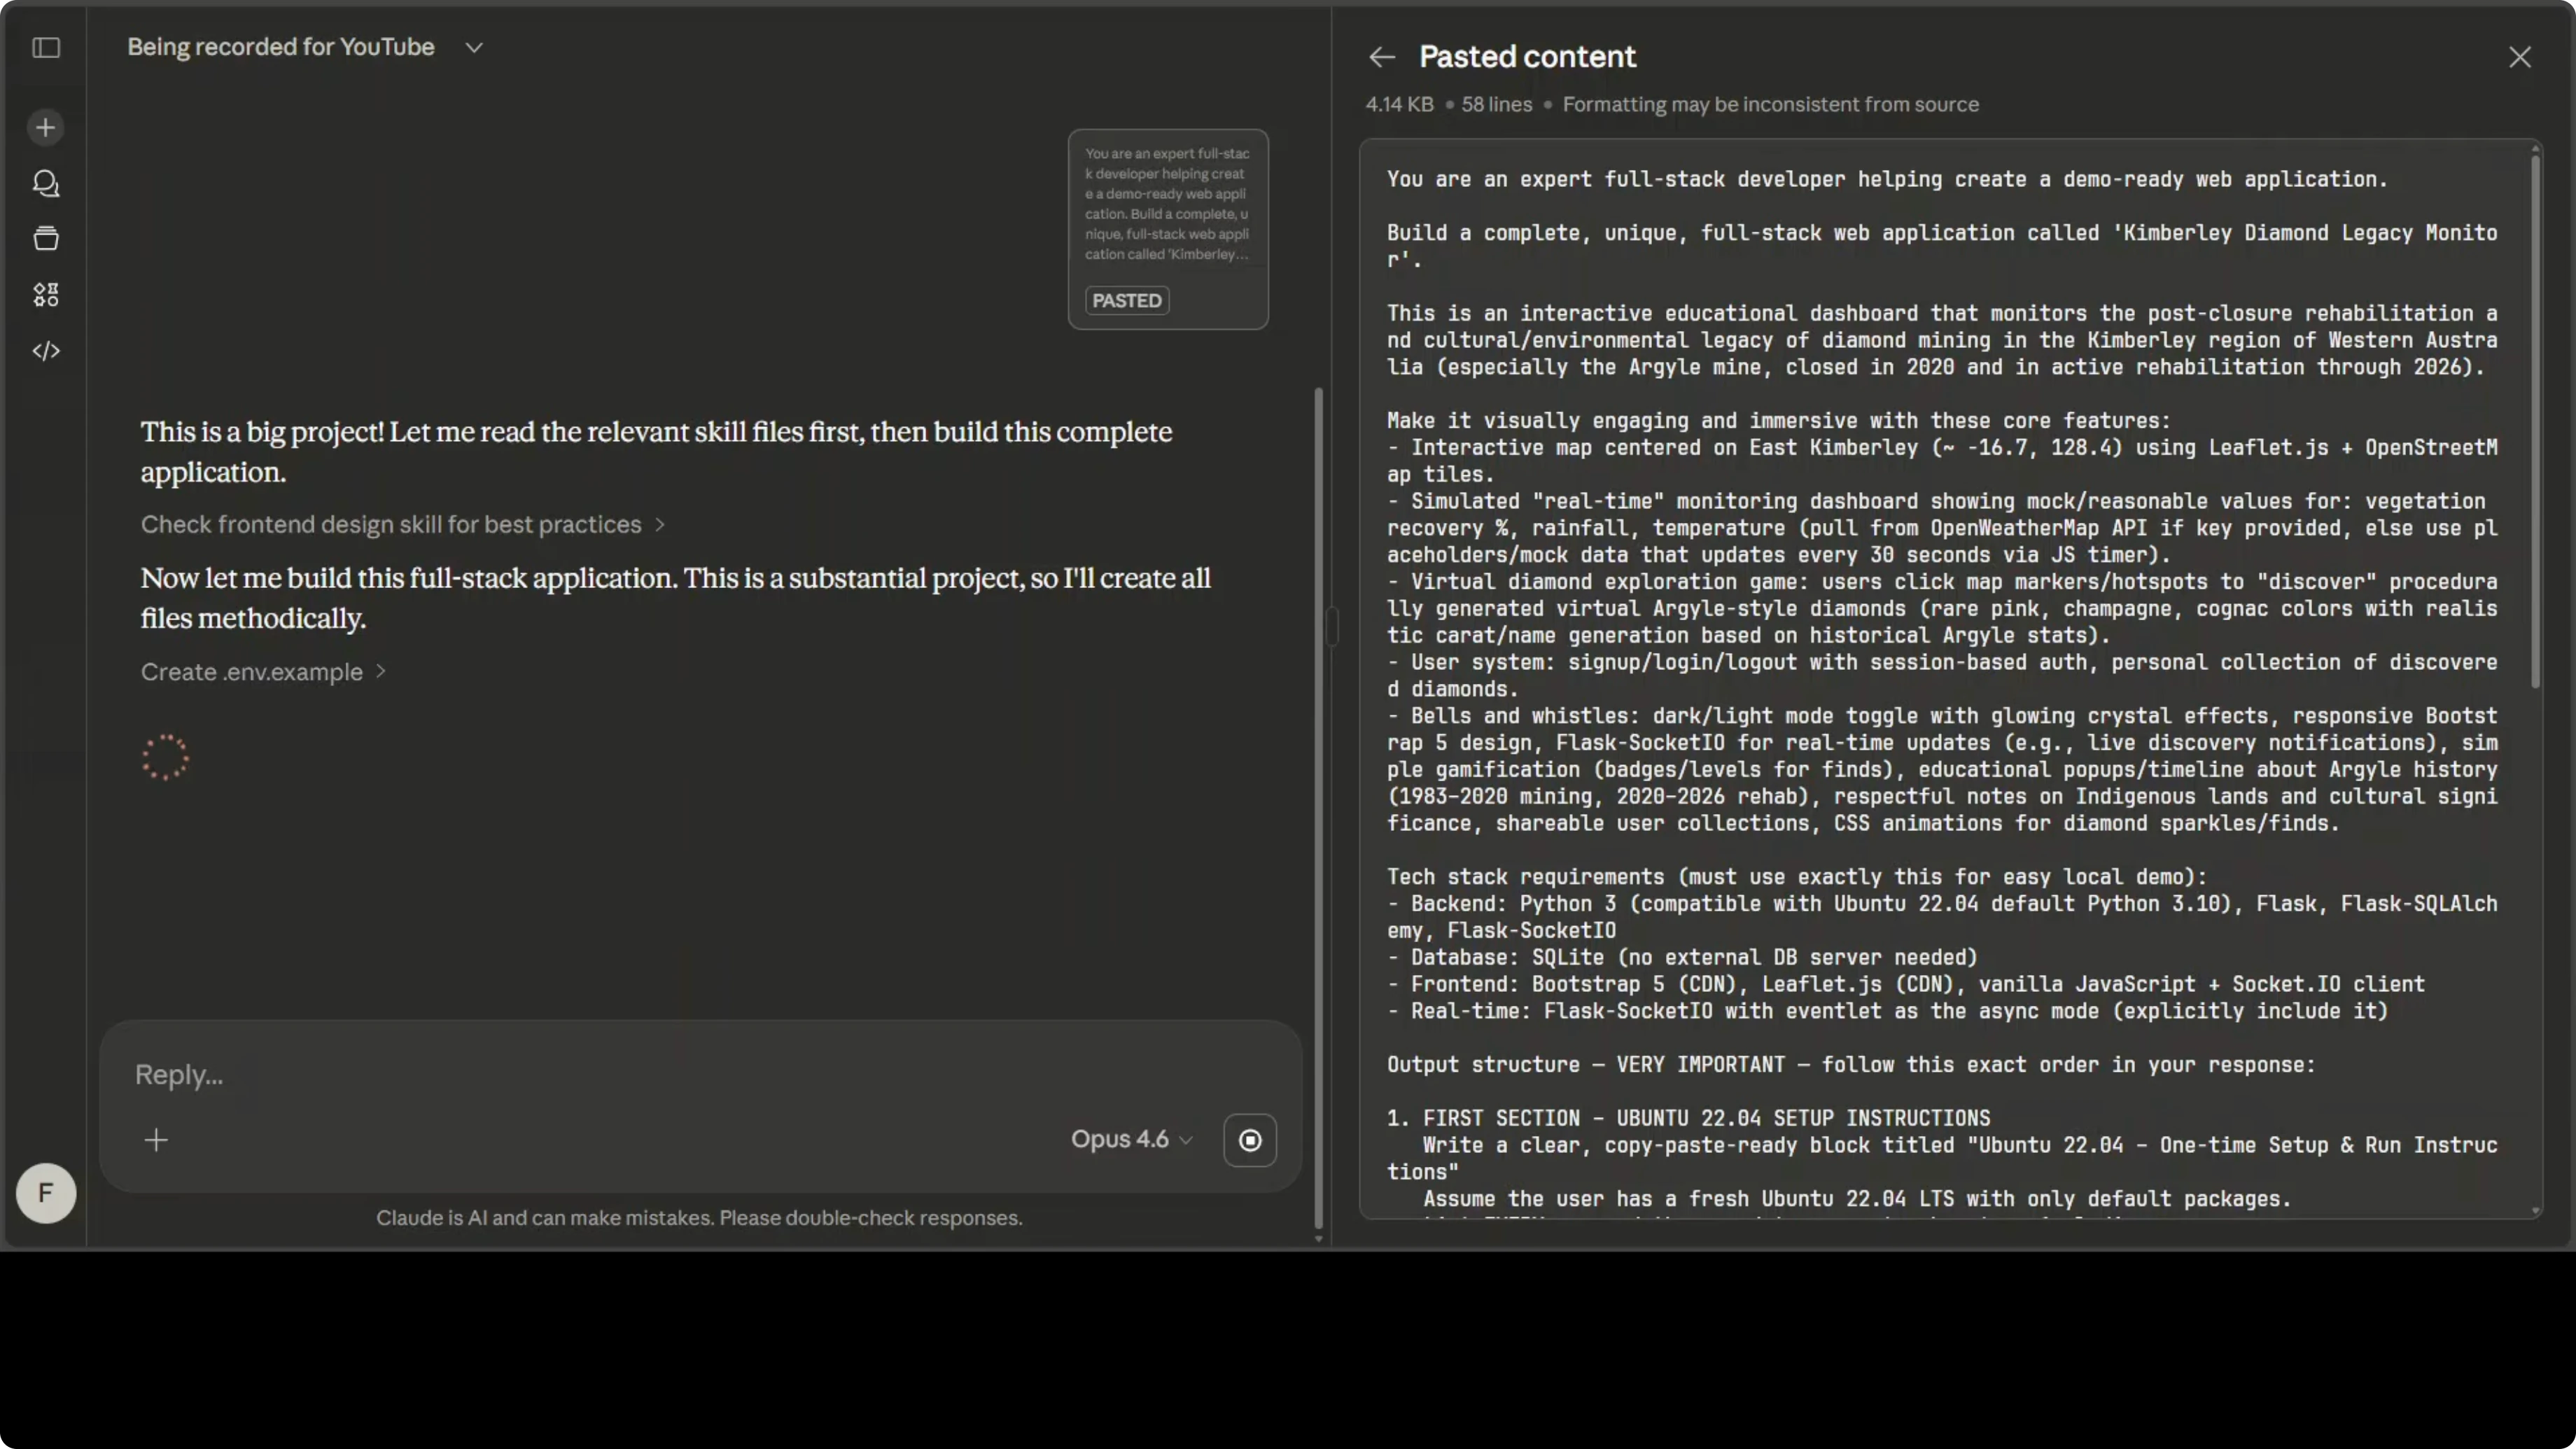Open the chat title dropdown chevron
Image resolution: width=2576 pixels, height=1449 pixels.
pyautogui.click(x=474, y=47)
